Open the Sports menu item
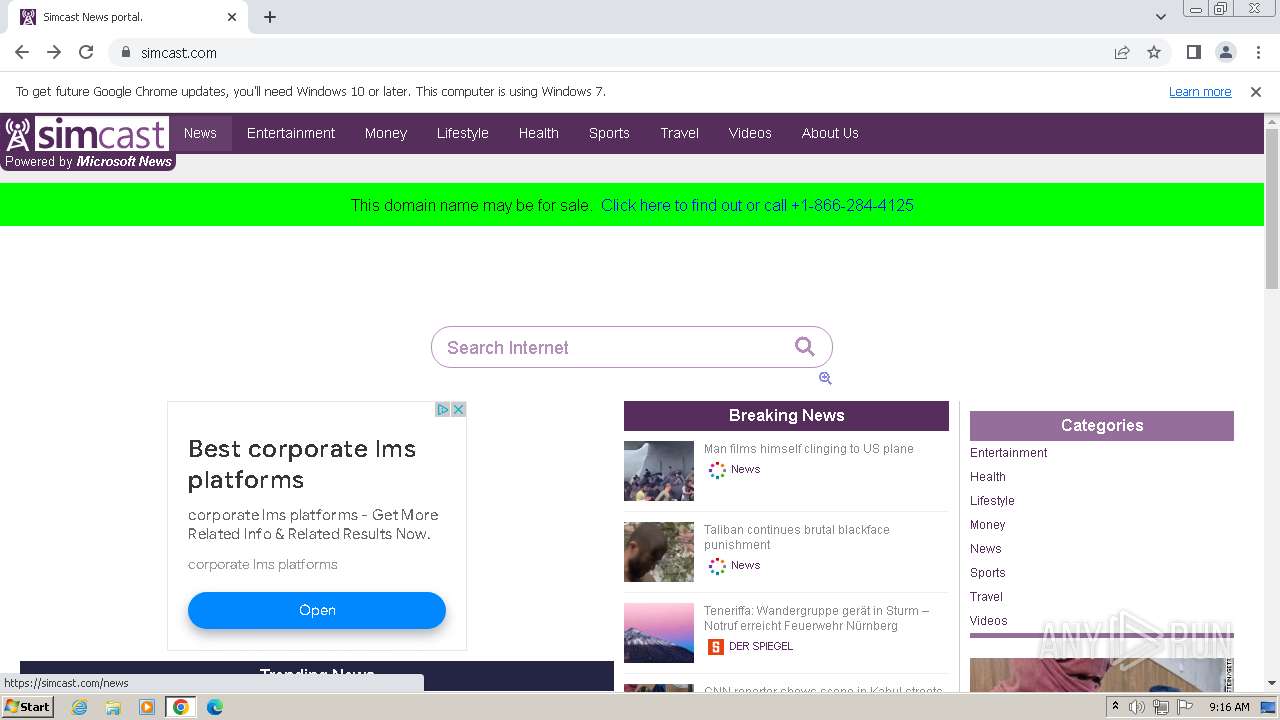The image size is (1280, 720). click(x=609, y=133)
